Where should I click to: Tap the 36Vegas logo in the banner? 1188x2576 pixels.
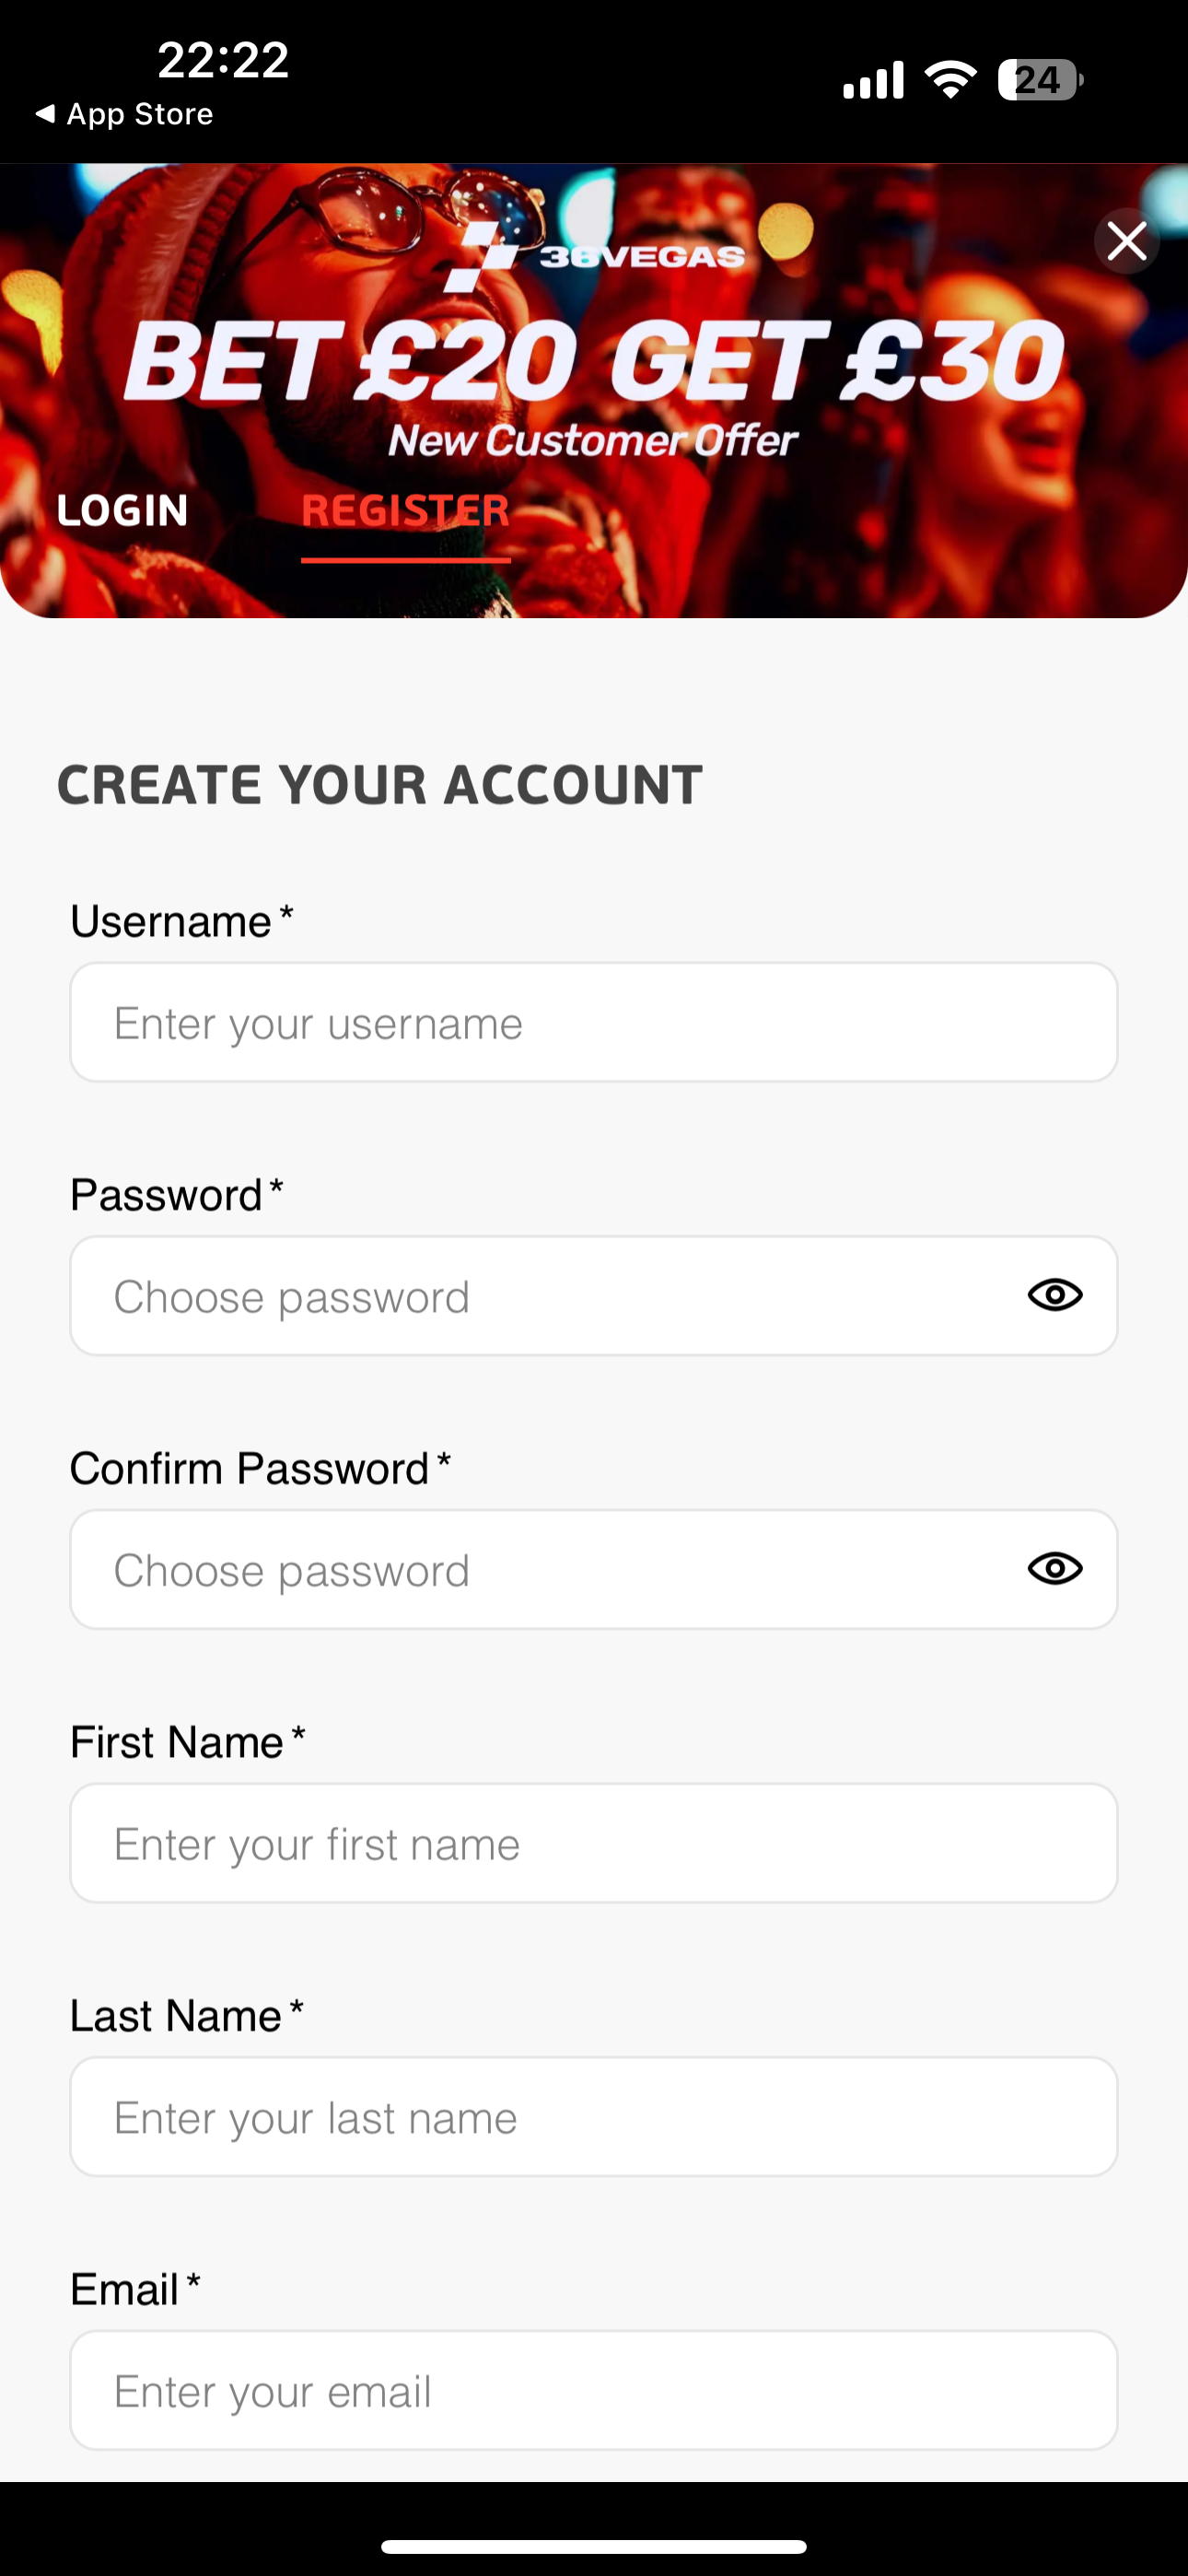(x=594, y=256)
